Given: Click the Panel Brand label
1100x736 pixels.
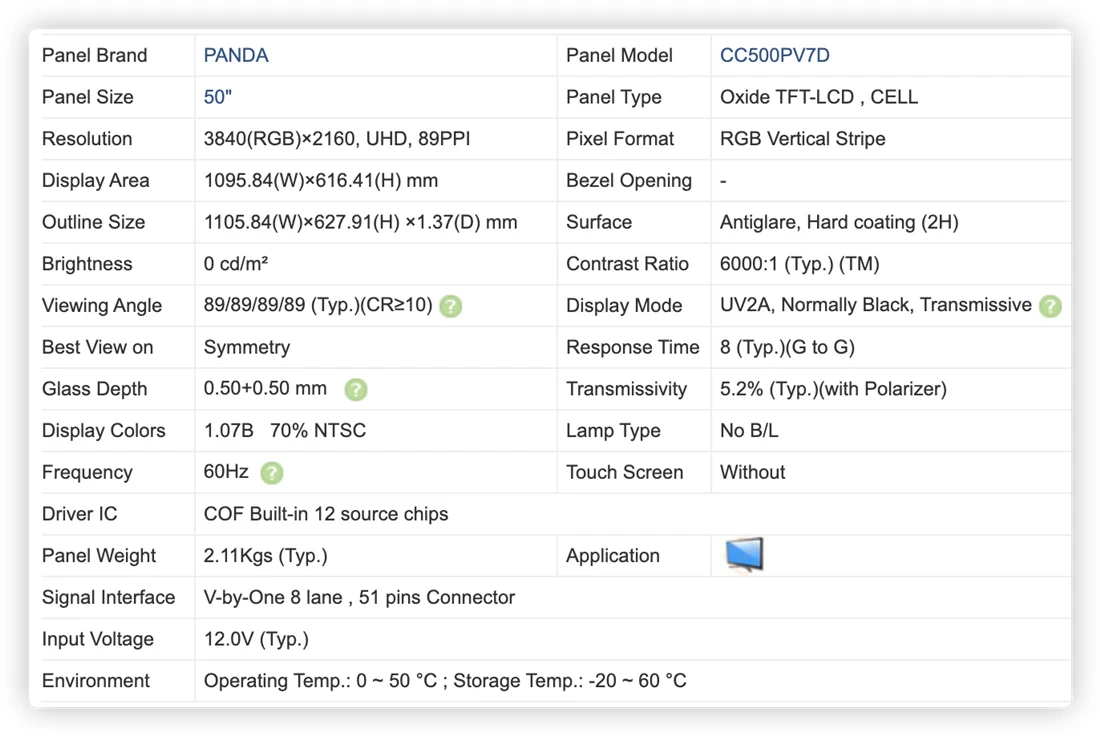Looking at the screenshot, I should pos(95,55).
